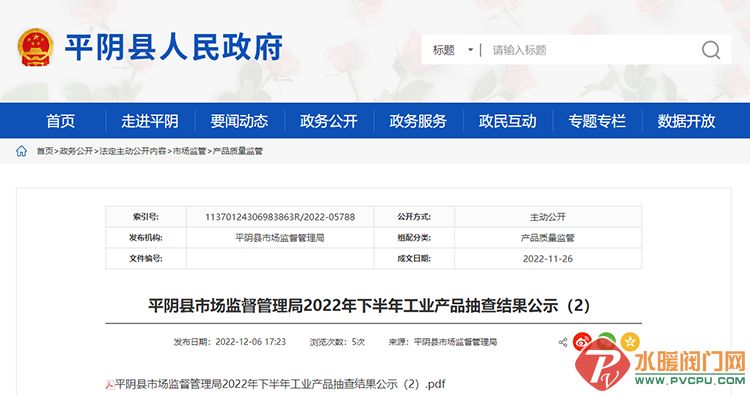Go to 市场监管 breadcrumb link
Image resolution: width=750 pixels, height=395 pixels.
[x=189, y=151]
